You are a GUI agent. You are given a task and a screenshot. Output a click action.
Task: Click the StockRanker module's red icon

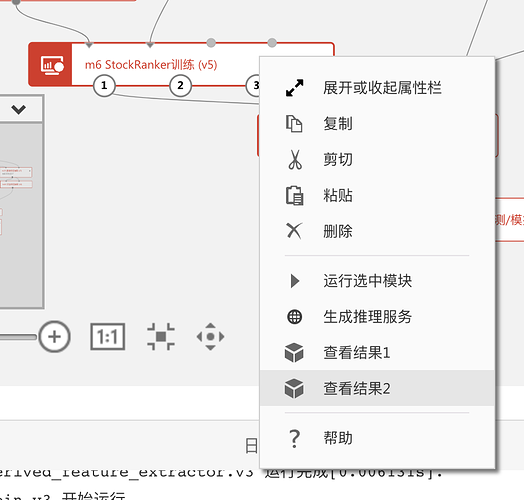pyautogui.click(x=50, y=65)
